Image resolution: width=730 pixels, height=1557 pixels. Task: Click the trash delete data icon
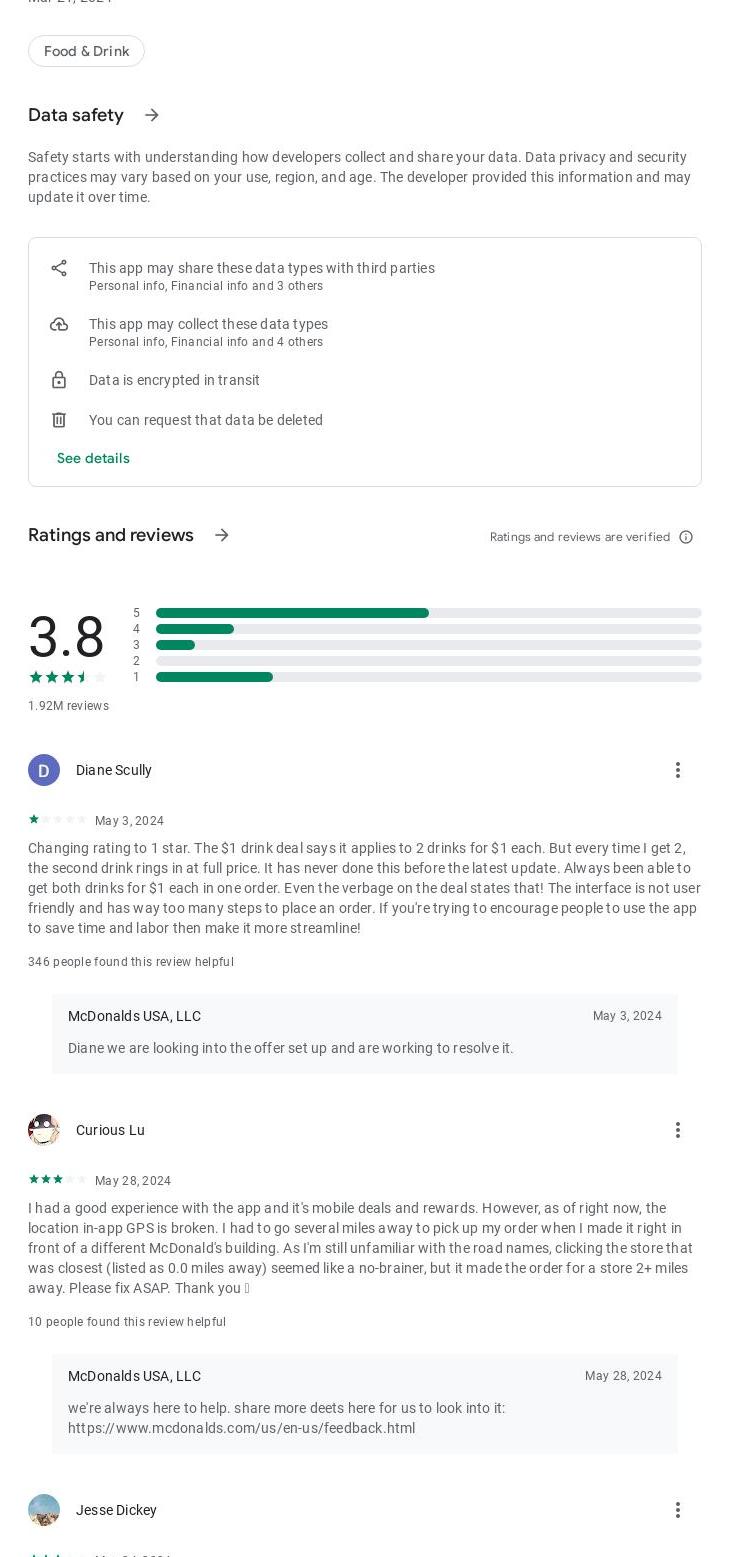tap(59, 420)
